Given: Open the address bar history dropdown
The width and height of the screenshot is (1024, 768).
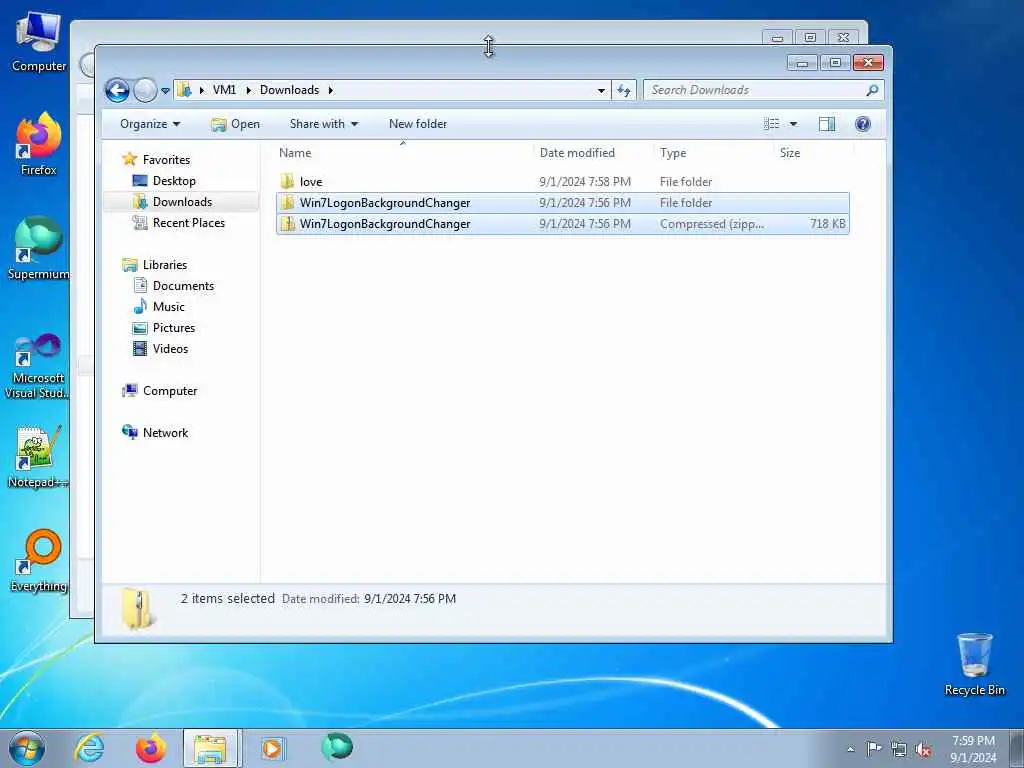Looking at the screenshot, I should (601, 91).
